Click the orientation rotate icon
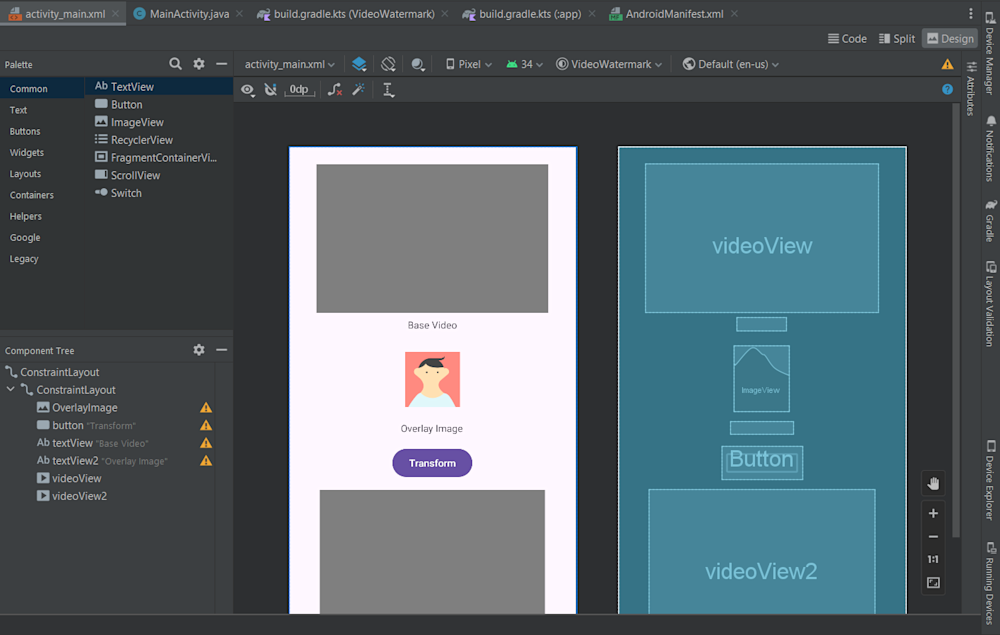1000x635 pixels. tap(388, 64)
